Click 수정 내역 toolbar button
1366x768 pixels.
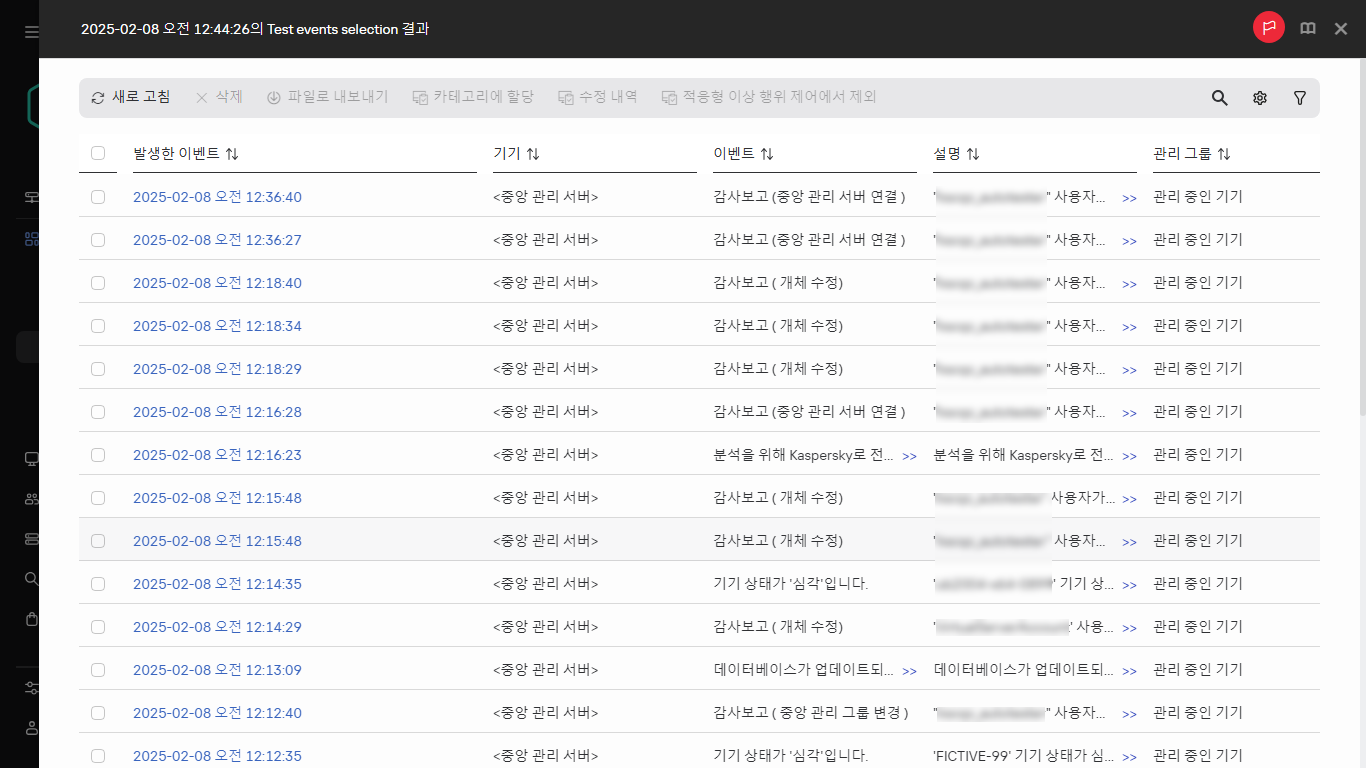[598, 97]
